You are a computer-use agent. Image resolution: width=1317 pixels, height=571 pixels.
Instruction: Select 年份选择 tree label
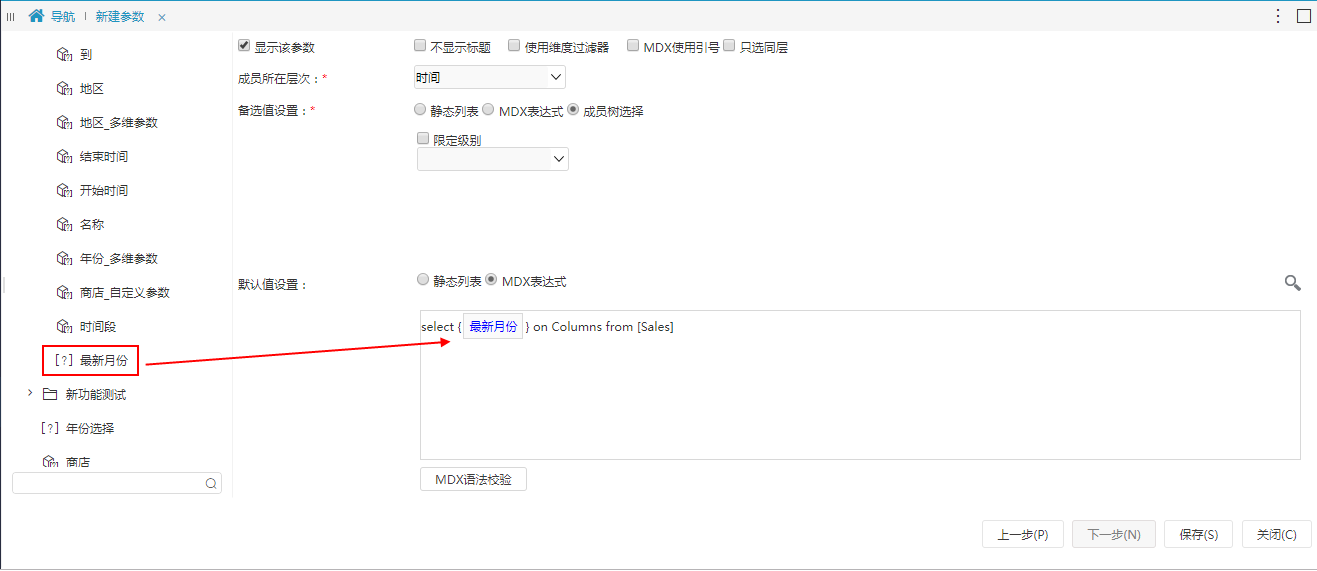click(x=90, y=429)
